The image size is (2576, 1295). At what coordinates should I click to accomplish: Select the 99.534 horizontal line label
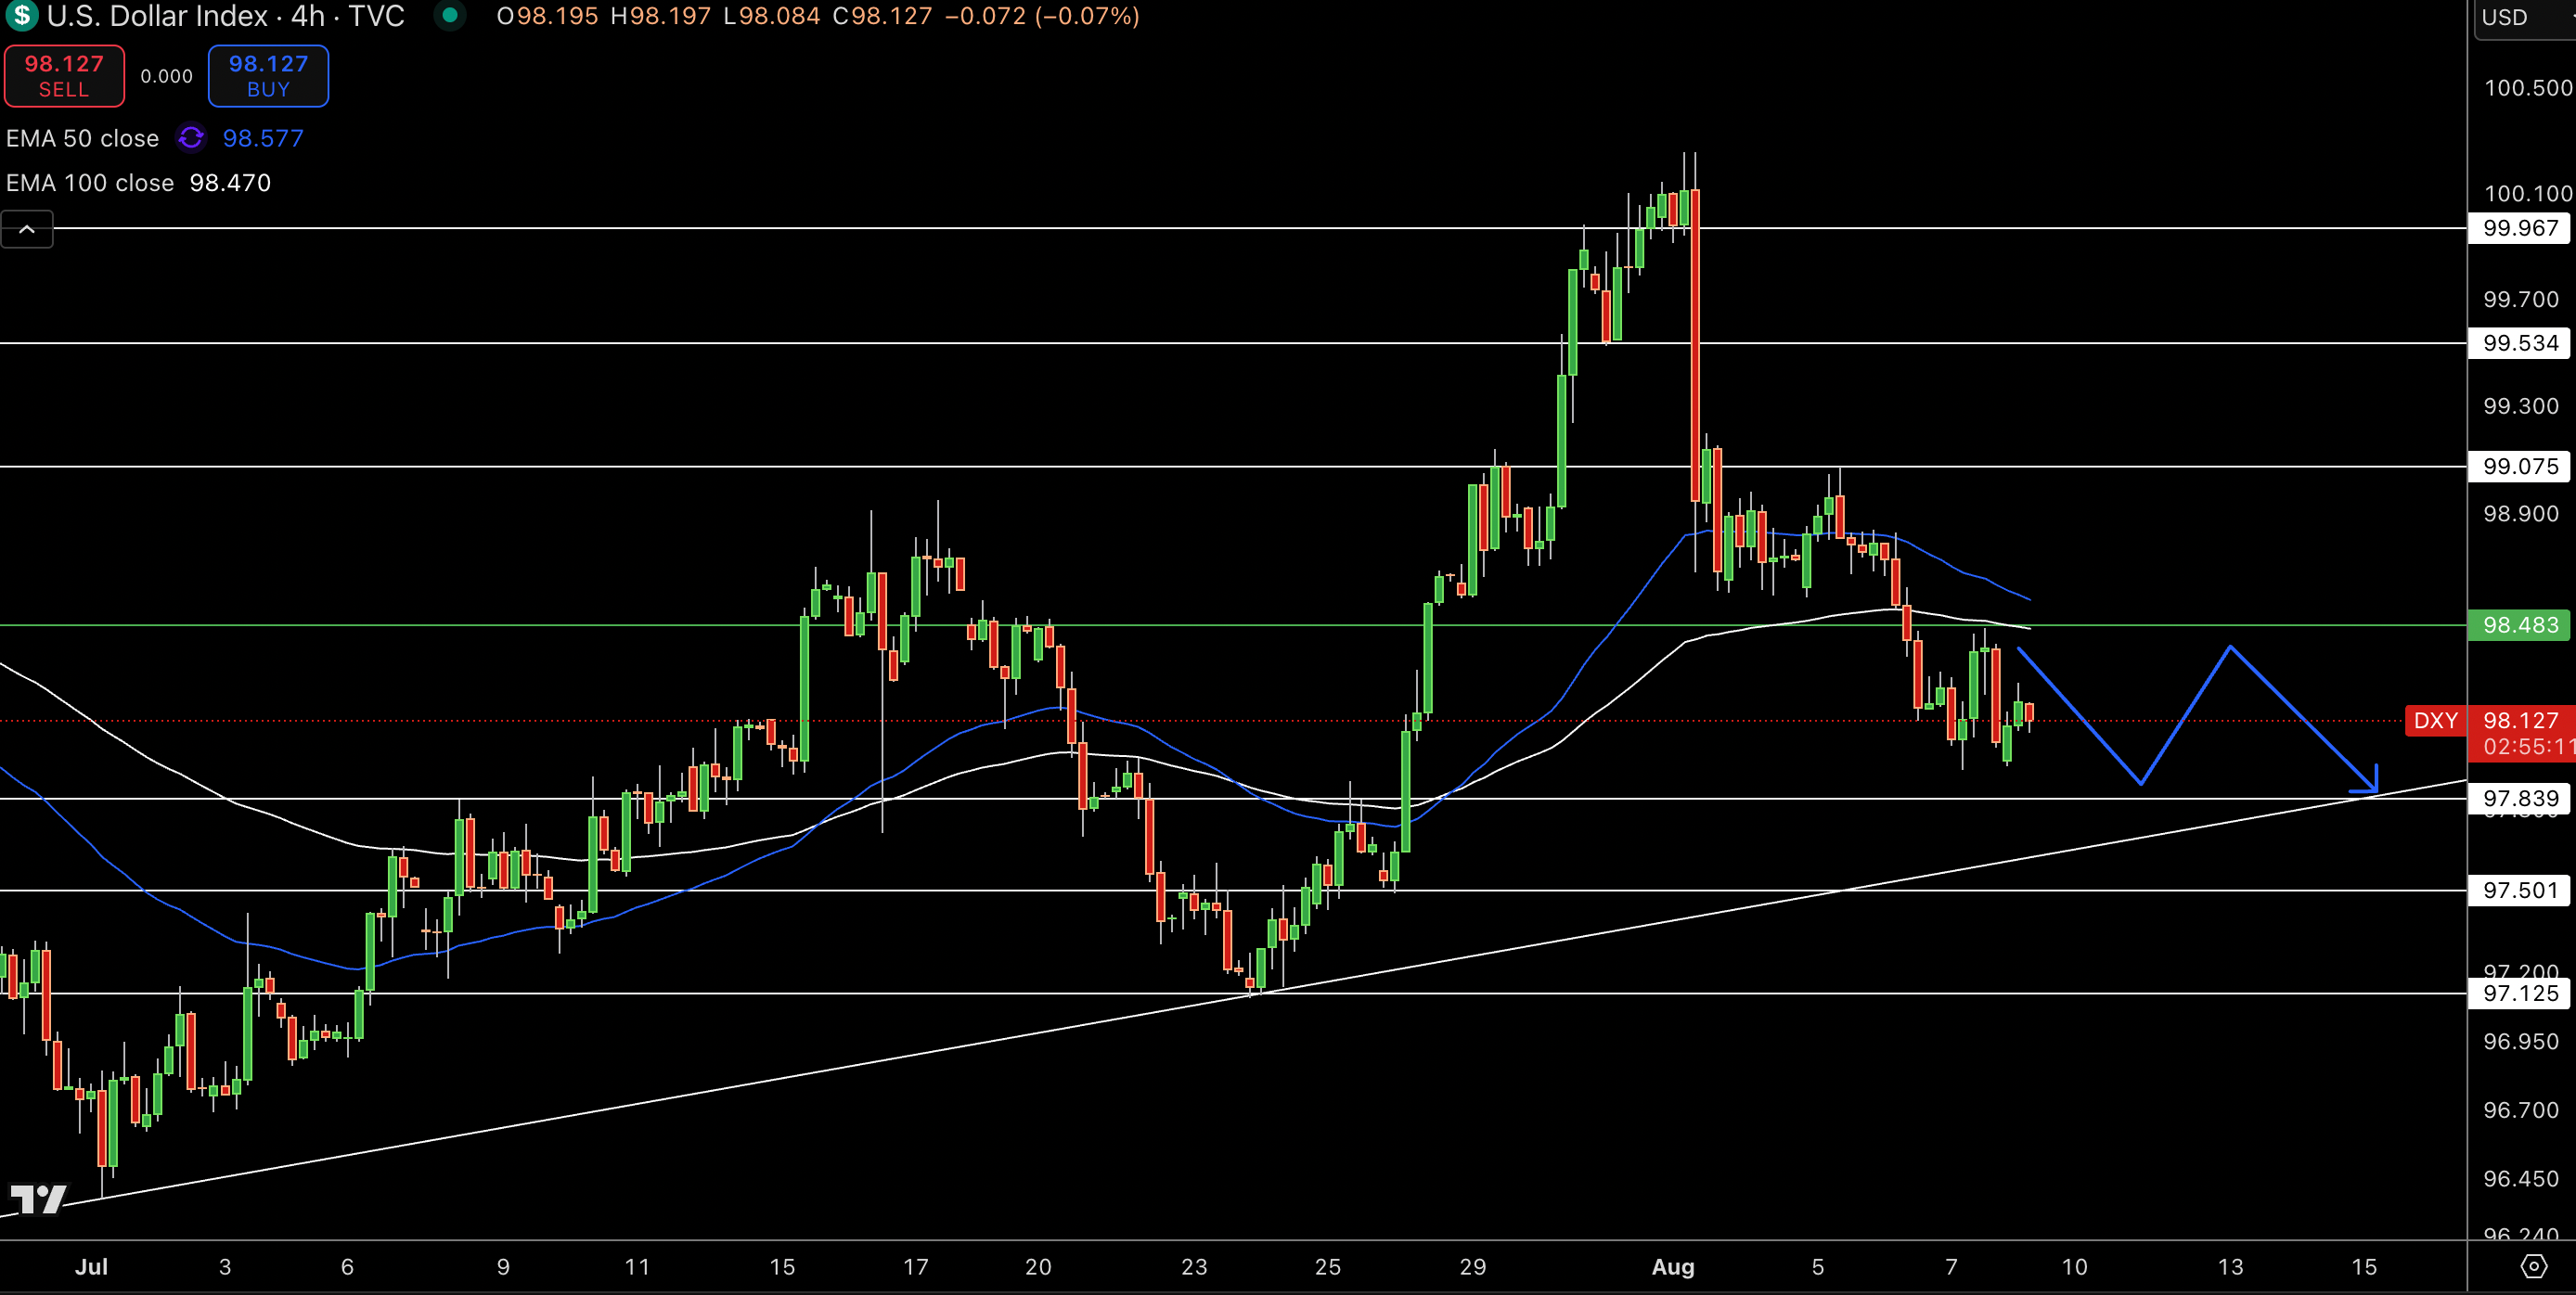tap(2520, 343)
